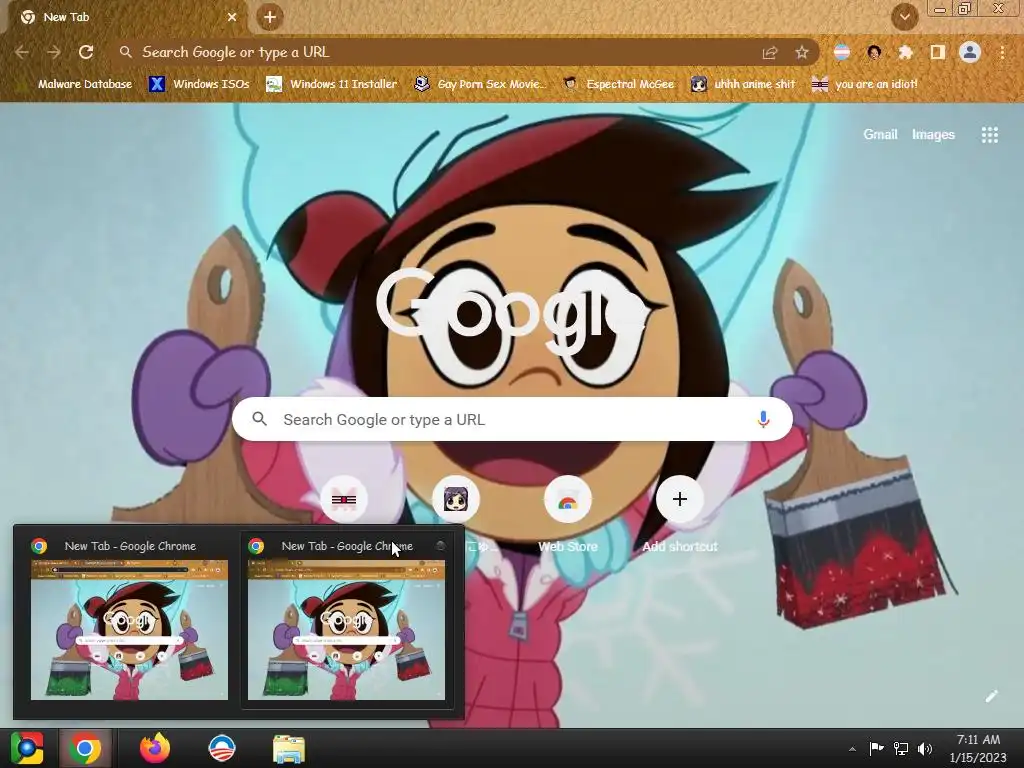Click the Share this page icon

(770, 53)
